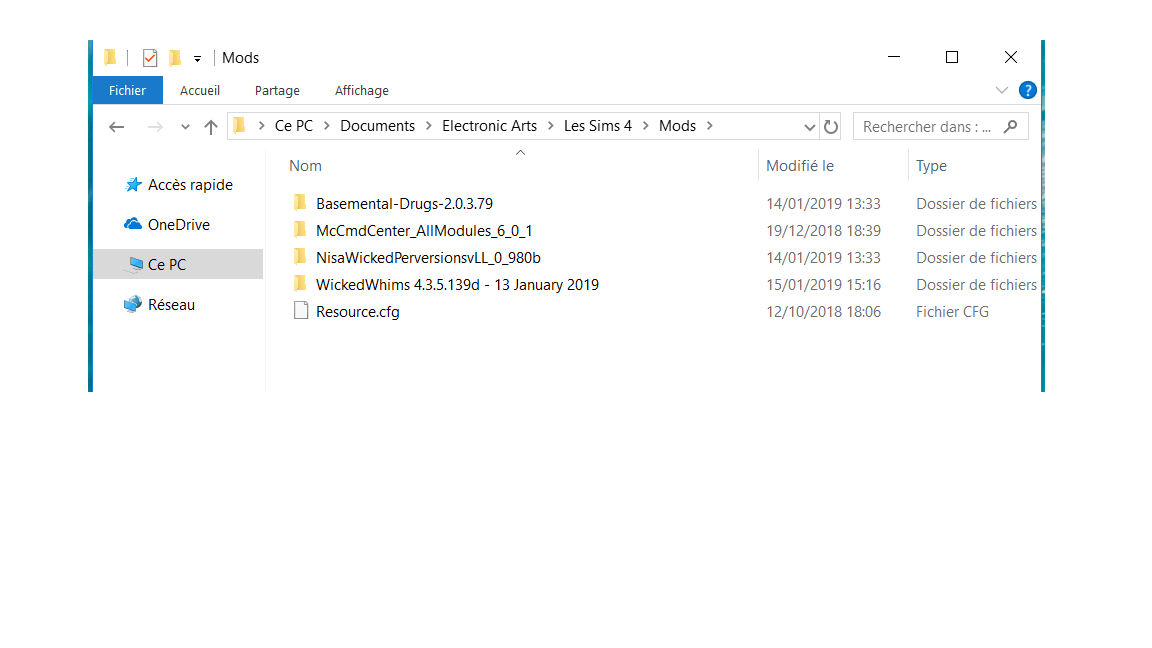Switch to the Affichage ribbon tab

click(361, 90)
